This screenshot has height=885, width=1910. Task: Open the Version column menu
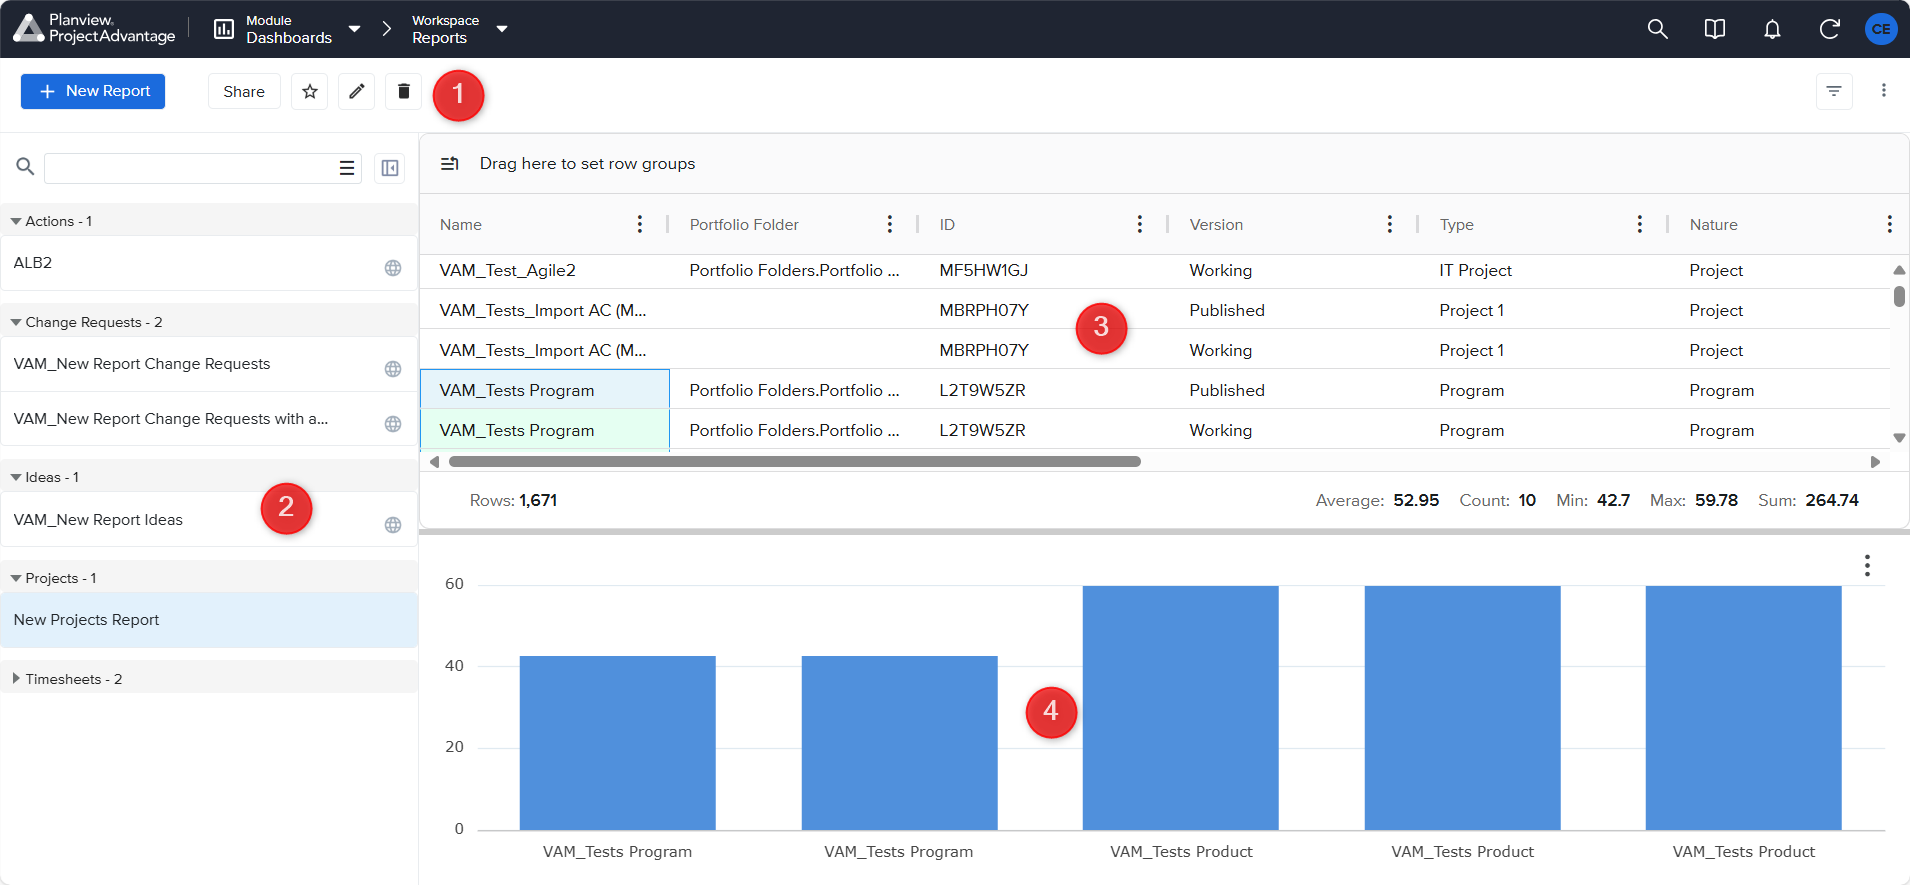pos(1389,224)
